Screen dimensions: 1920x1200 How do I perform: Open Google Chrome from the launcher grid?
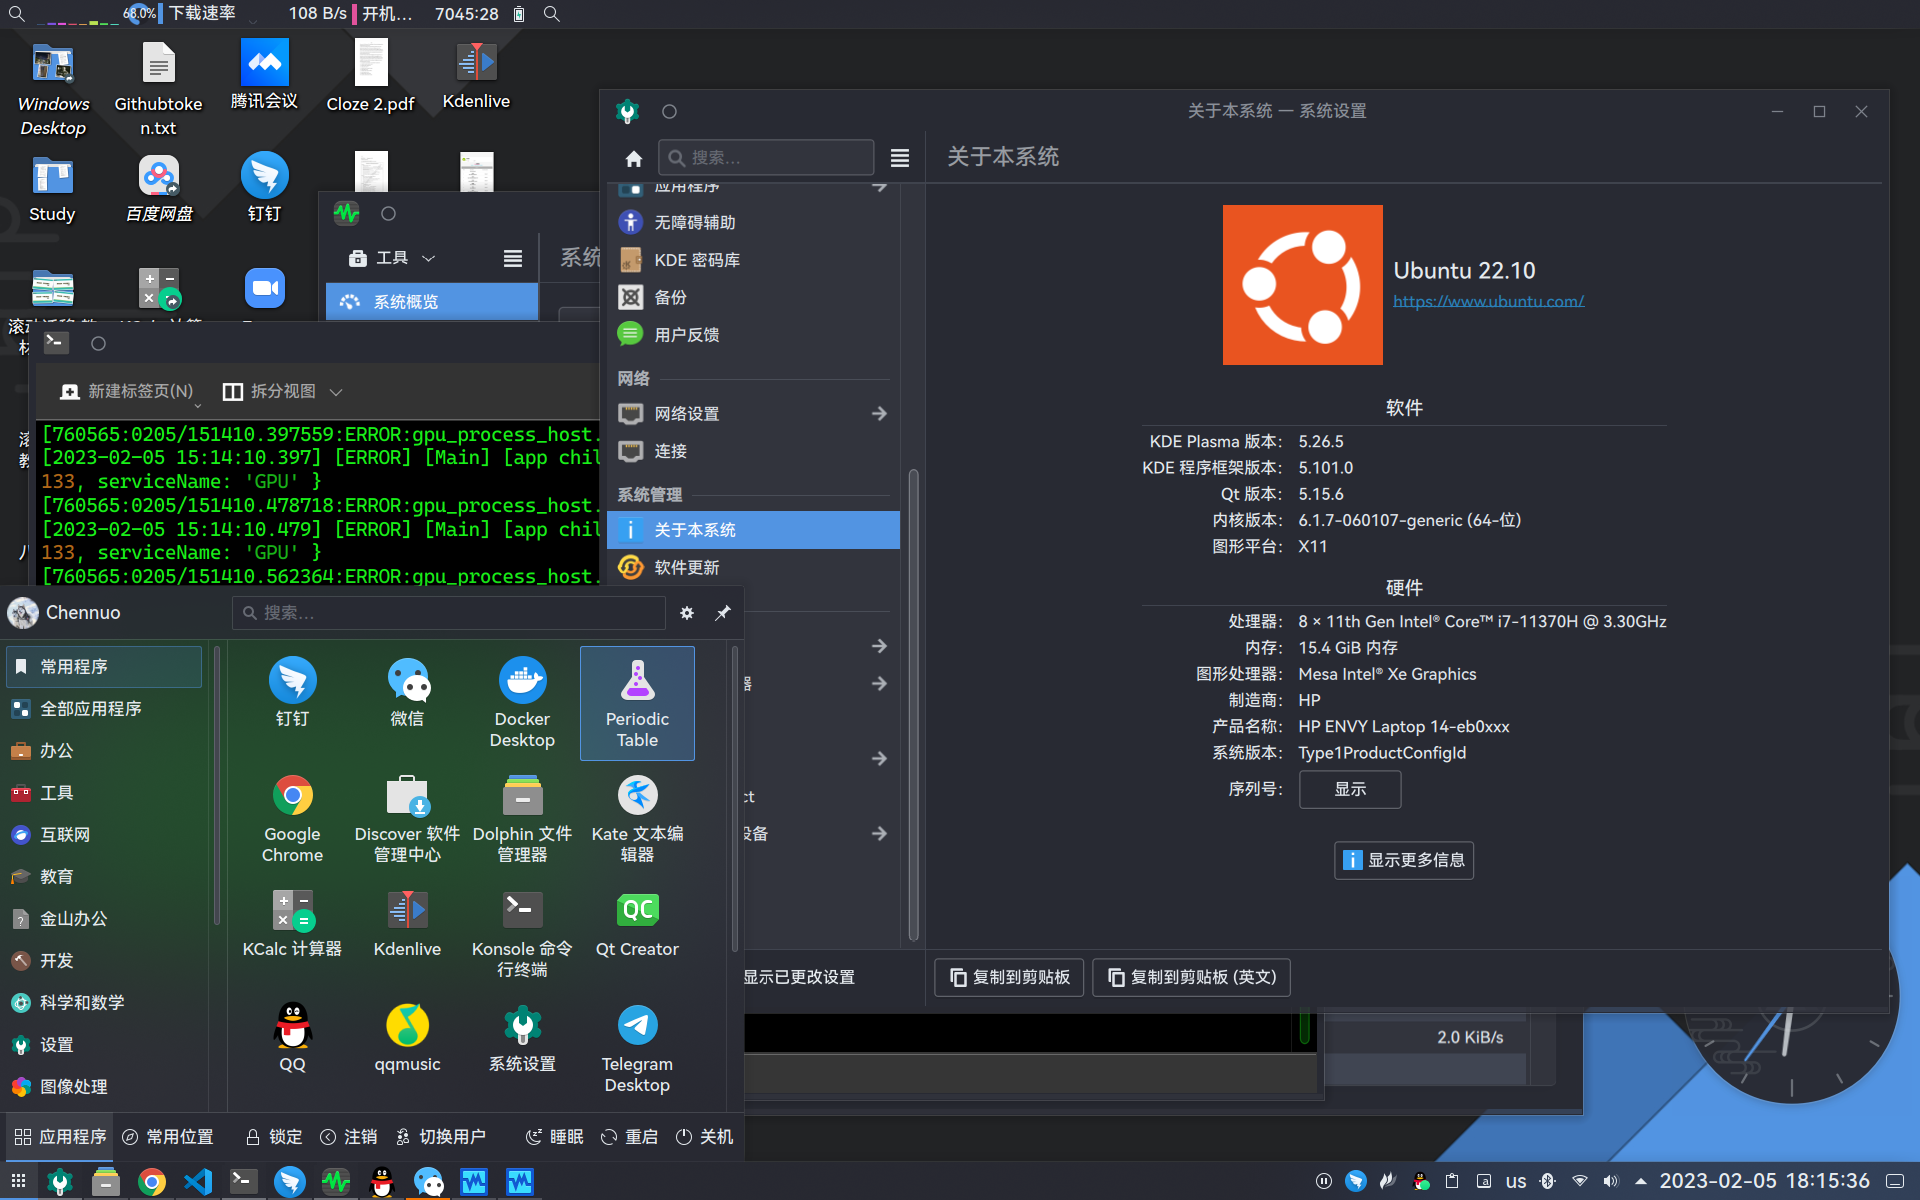292,818
